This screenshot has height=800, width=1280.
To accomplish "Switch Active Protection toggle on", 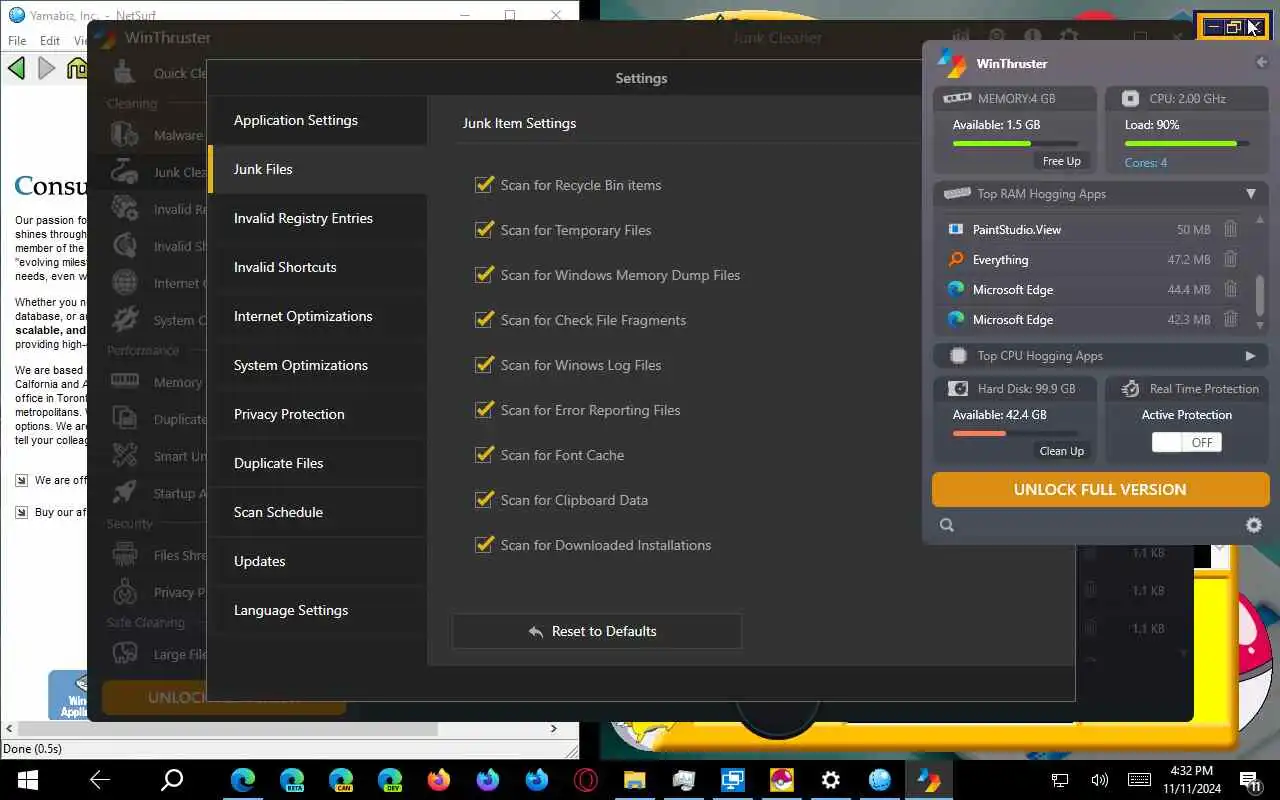I will [x=1187, y=442].
